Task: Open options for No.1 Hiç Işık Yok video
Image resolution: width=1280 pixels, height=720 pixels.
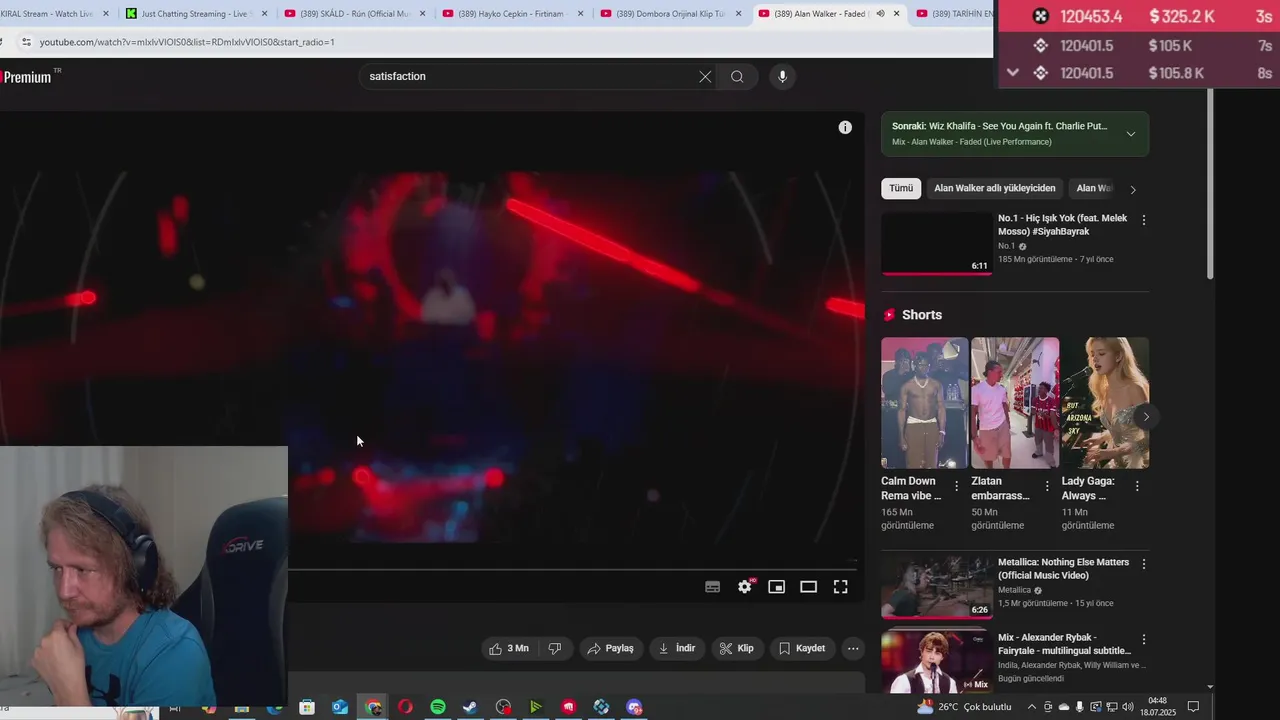Action: click(x=1144, y=220)
